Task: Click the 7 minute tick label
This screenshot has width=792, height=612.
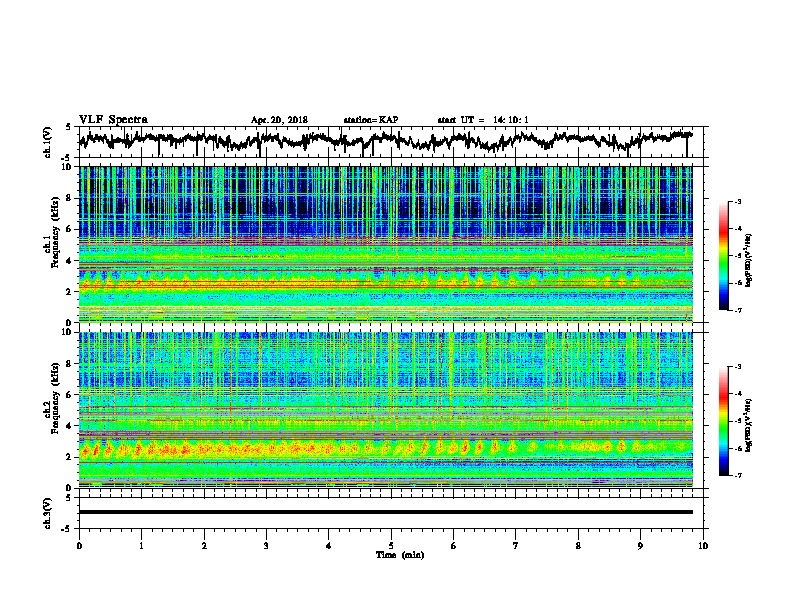Action: [x=516, y=545]
